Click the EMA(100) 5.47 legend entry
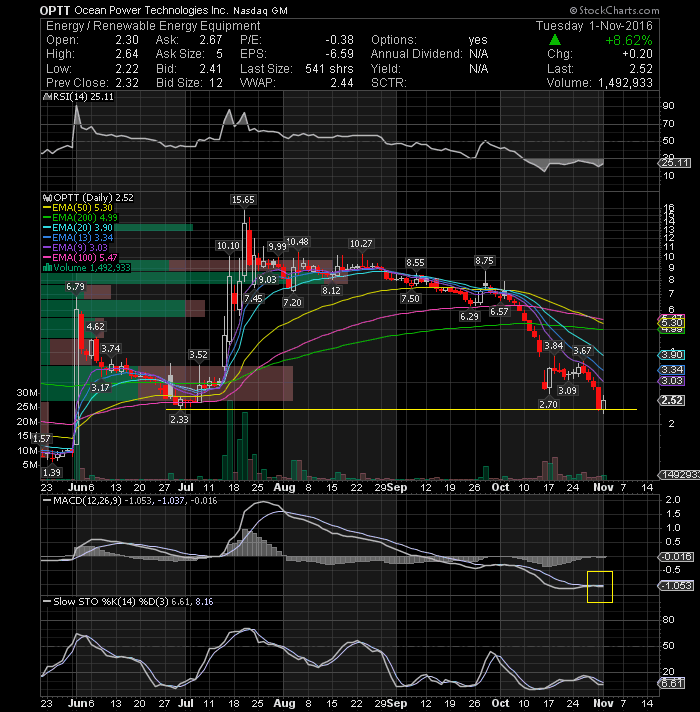 click(x=80, y=258)
